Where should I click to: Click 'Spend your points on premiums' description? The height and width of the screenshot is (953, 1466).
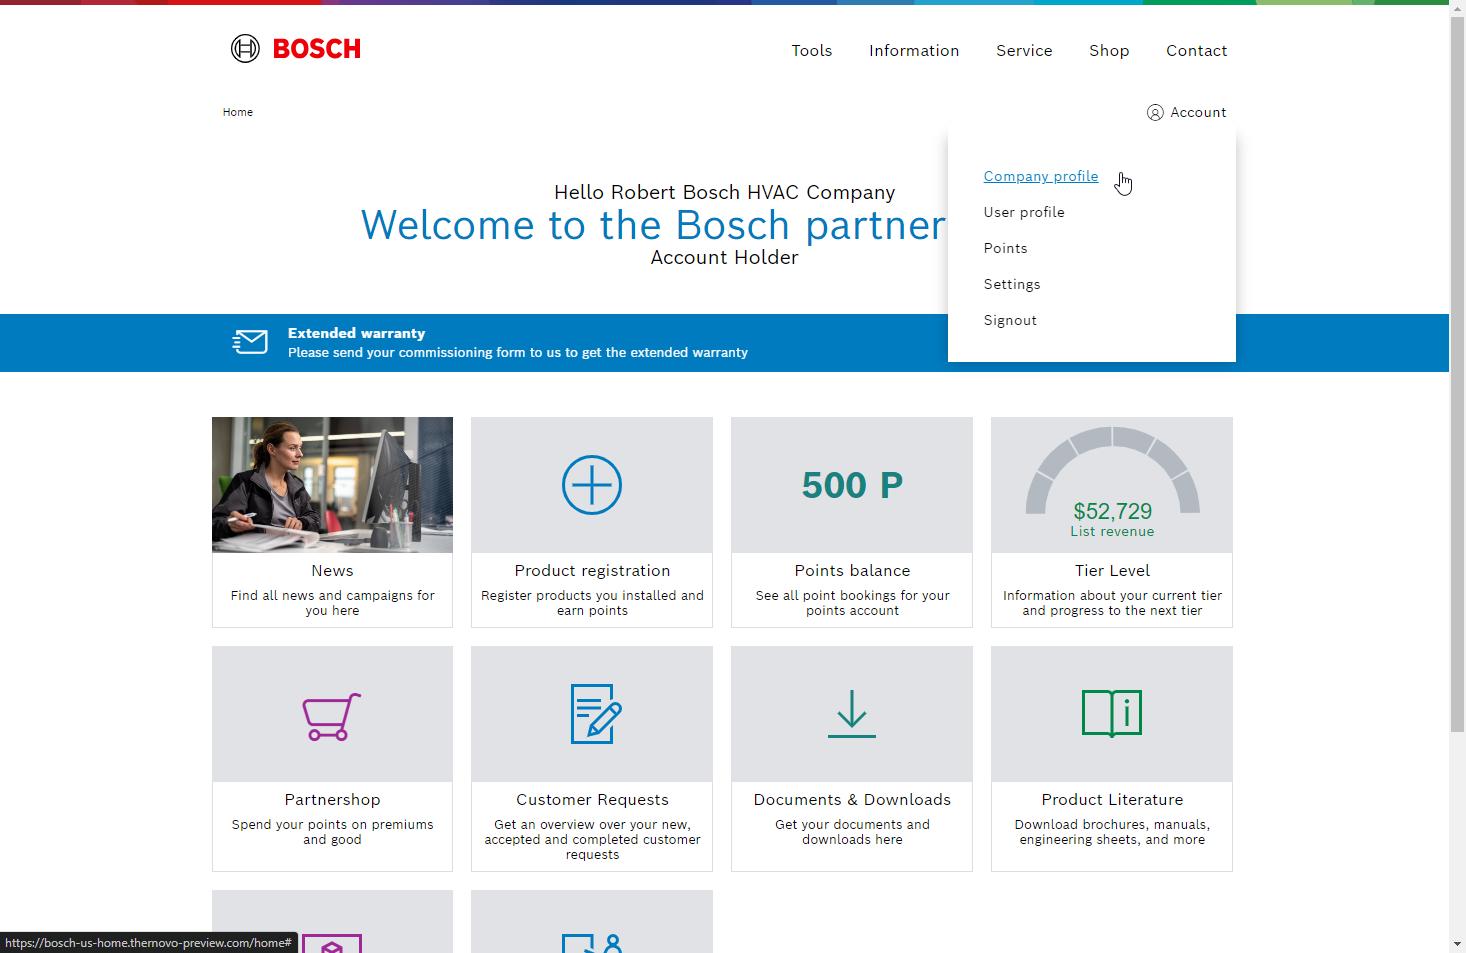click(x=332, y=832)
